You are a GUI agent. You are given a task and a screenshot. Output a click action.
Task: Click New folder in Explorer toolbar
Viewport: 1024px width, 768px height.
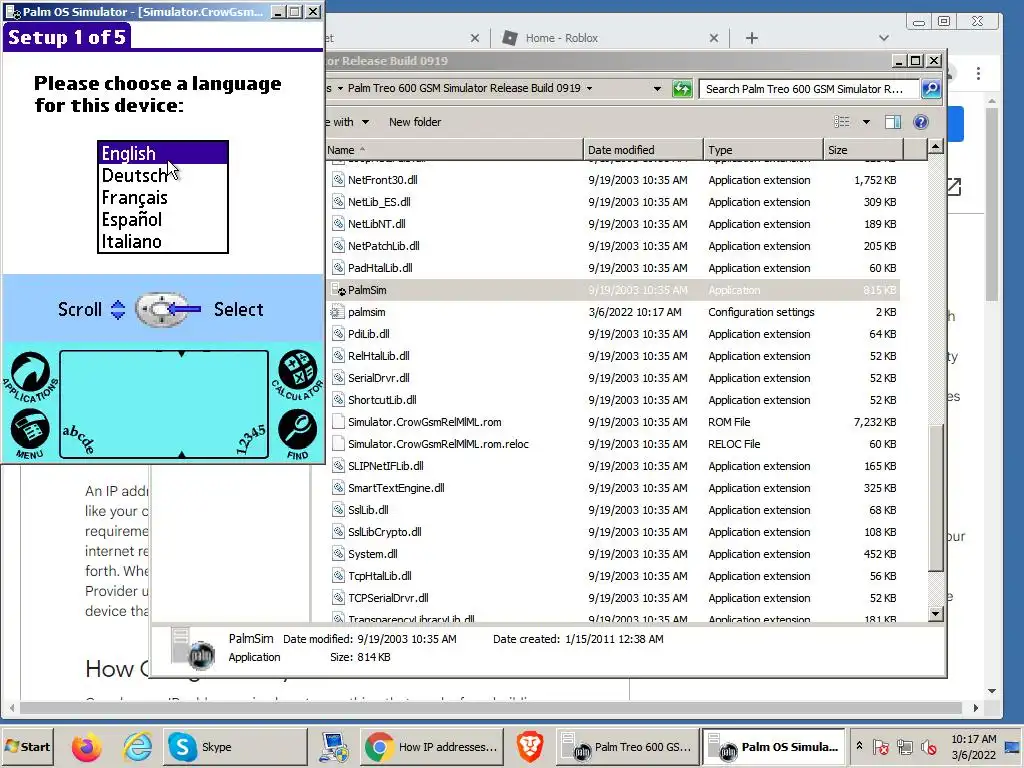click(415, 122)
